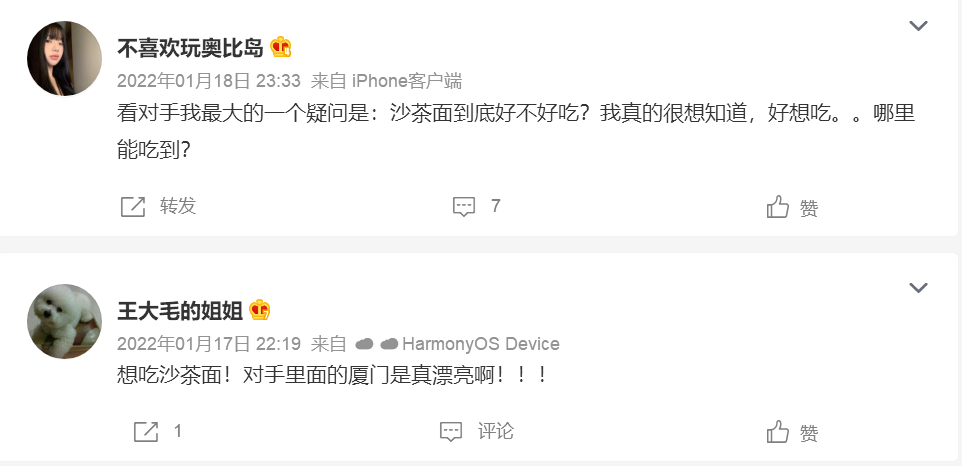Click the crown badge next to 王大毛的姐姐
The height and width of the screenshot is (466, 962).
(x=260, y=310)
